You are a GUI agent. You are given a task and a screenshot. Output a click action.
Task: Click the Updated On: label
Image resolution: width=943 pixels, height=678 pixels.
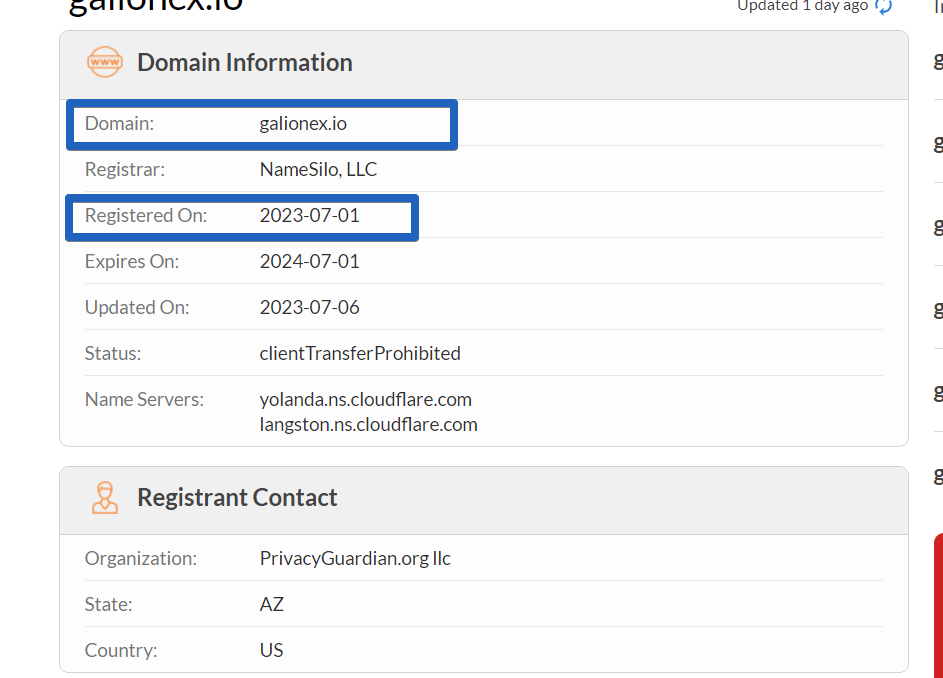[x=137, y=307]
